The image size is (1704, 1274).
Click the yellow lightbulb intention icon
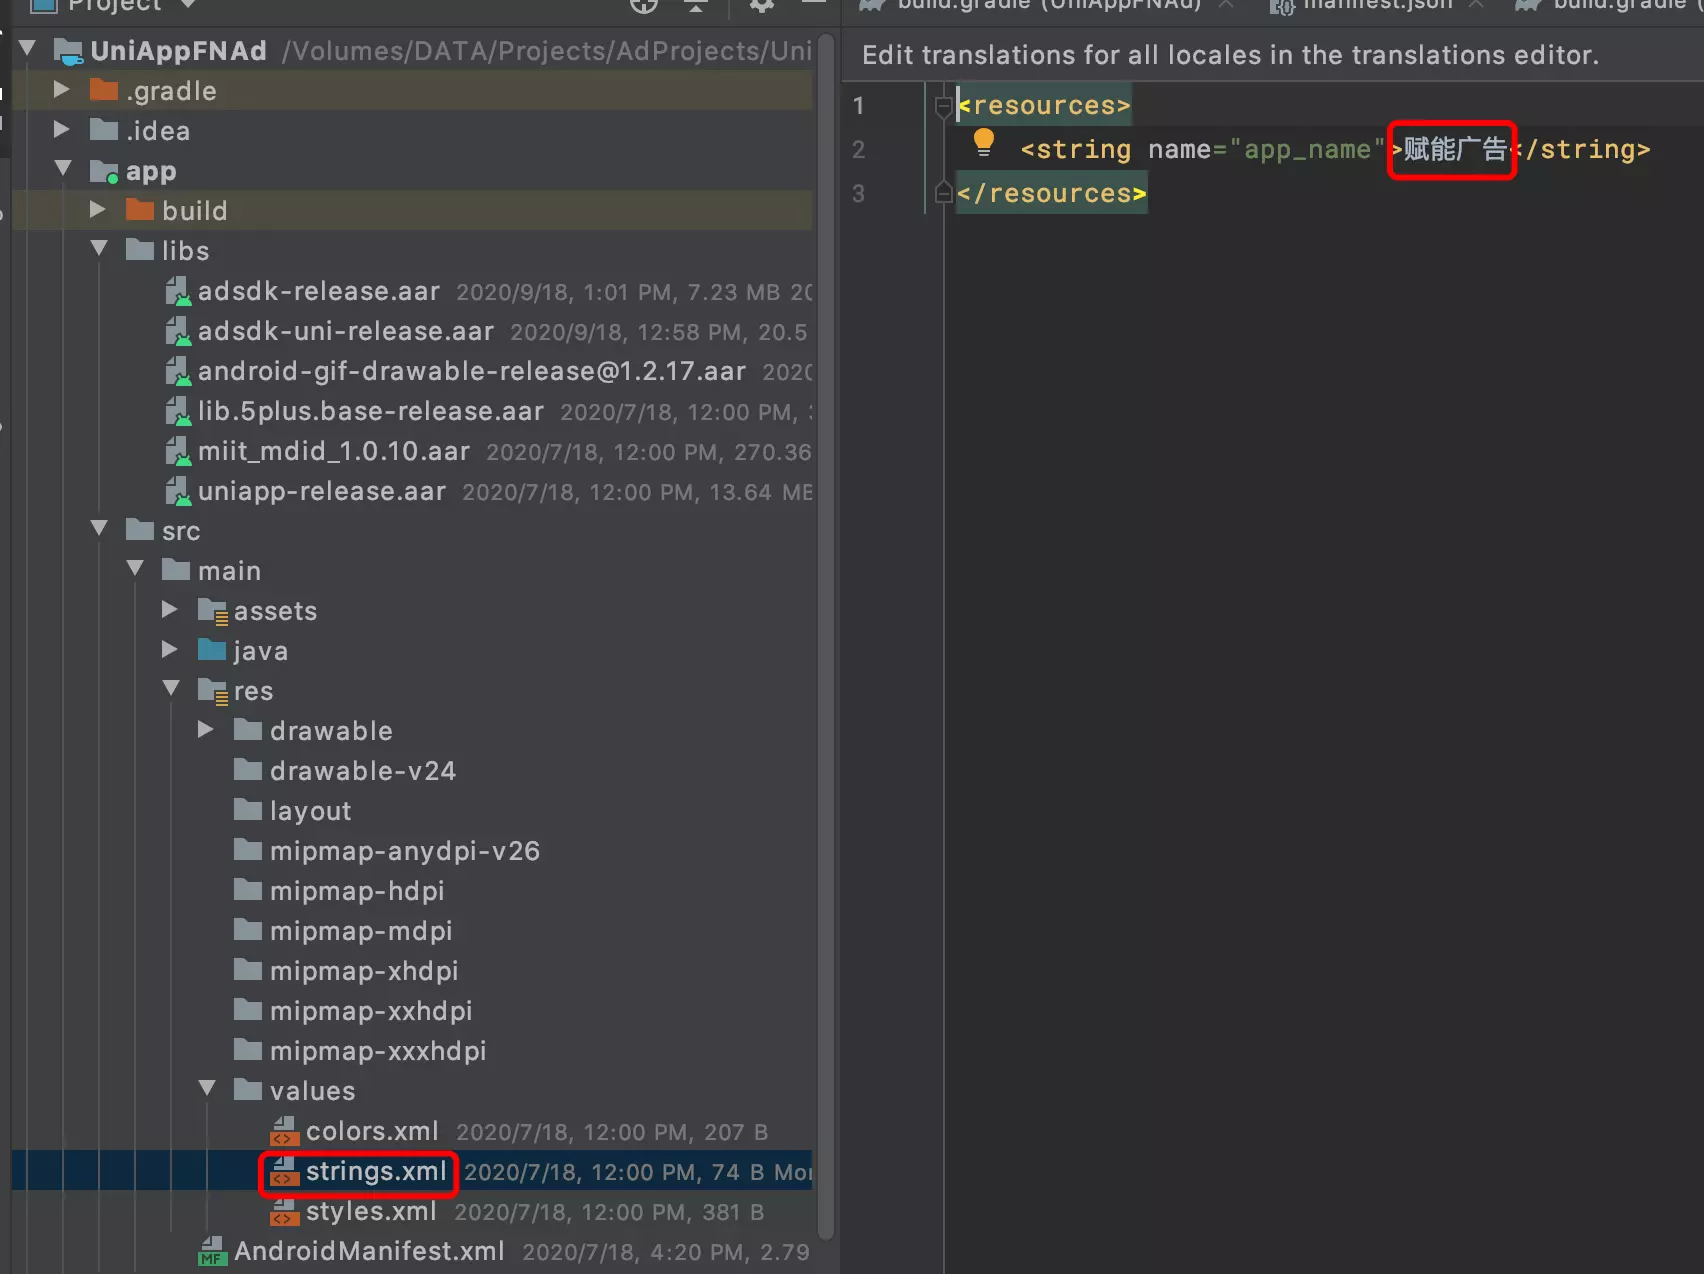[x=984, y=144]
